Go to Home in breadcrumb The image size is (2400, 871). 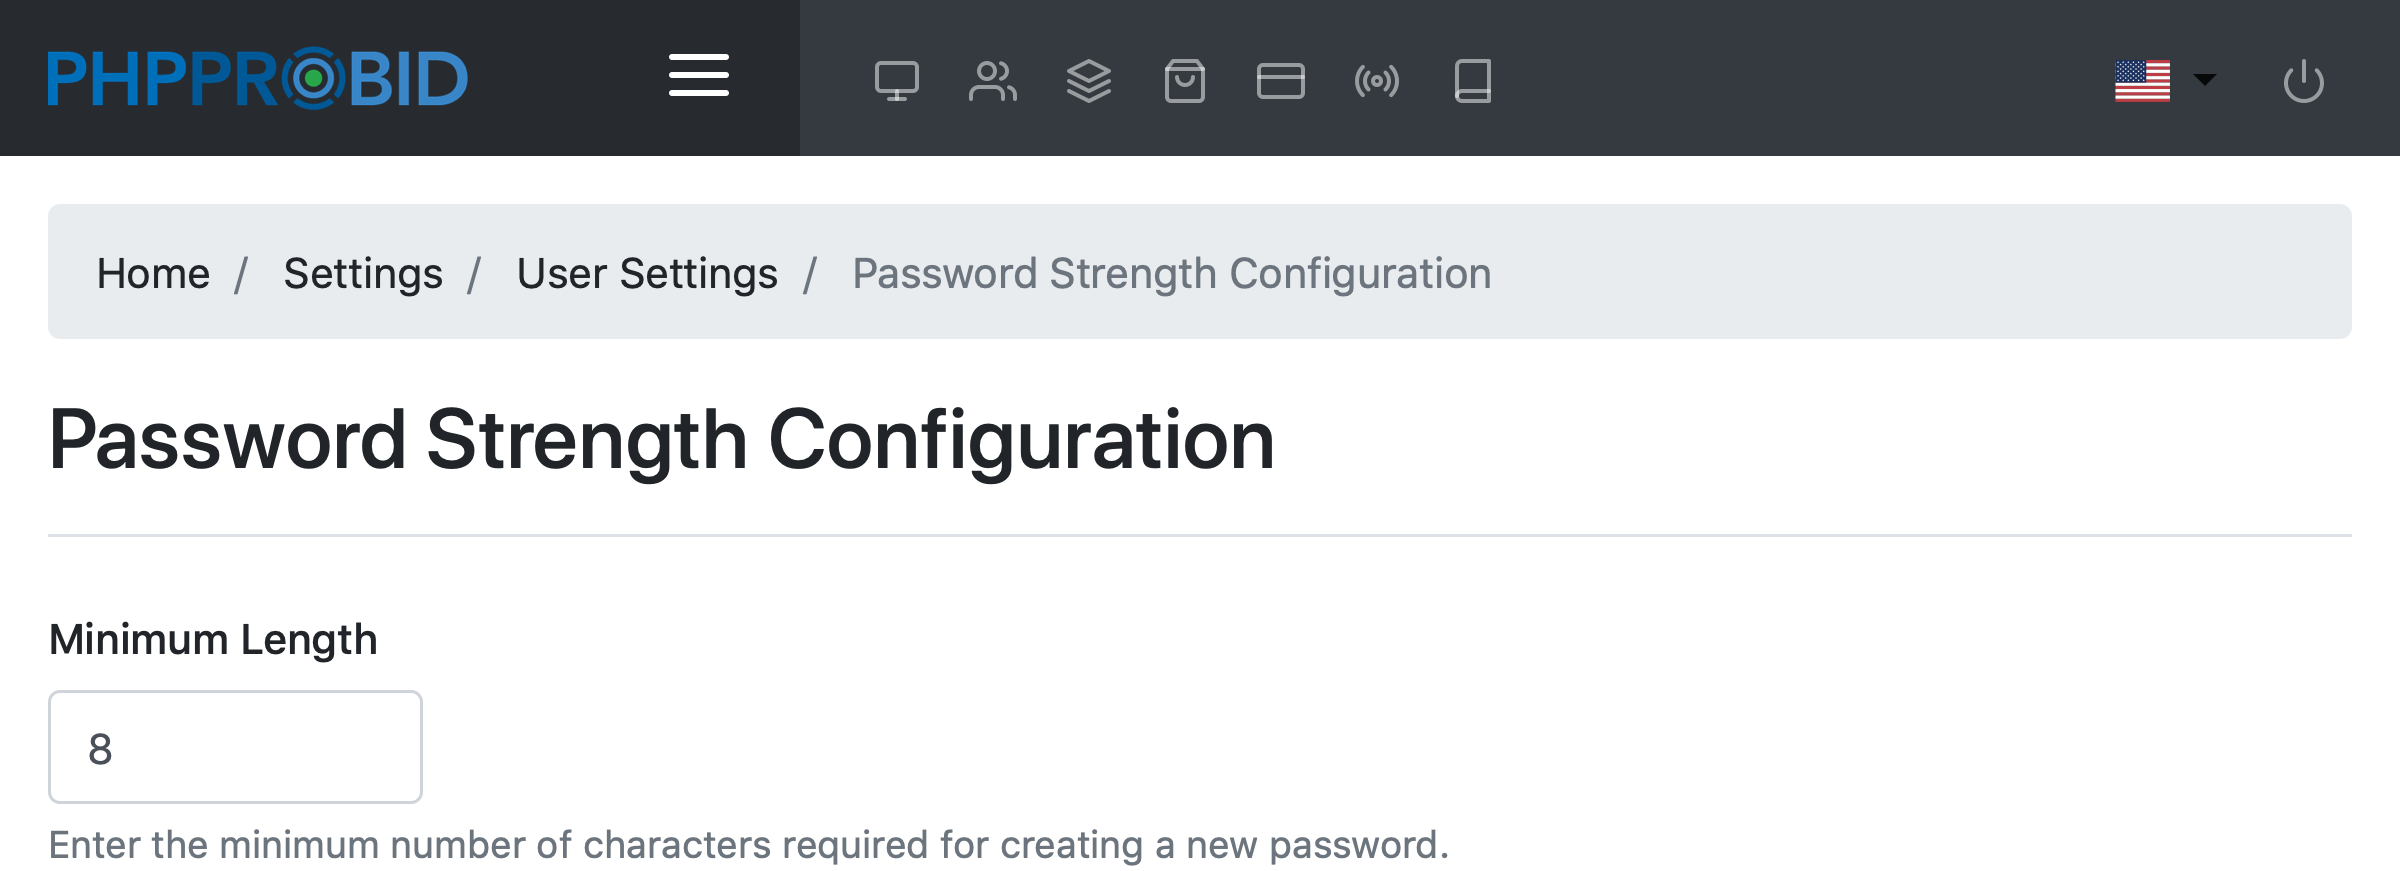tap(153, 273)
